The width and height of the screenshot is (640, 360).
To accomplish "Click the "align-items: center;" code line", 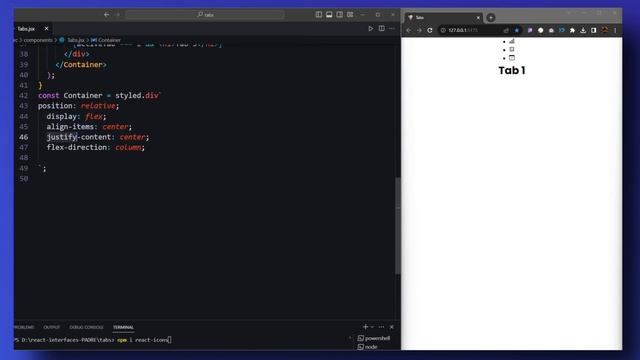I will pos(89,127).
